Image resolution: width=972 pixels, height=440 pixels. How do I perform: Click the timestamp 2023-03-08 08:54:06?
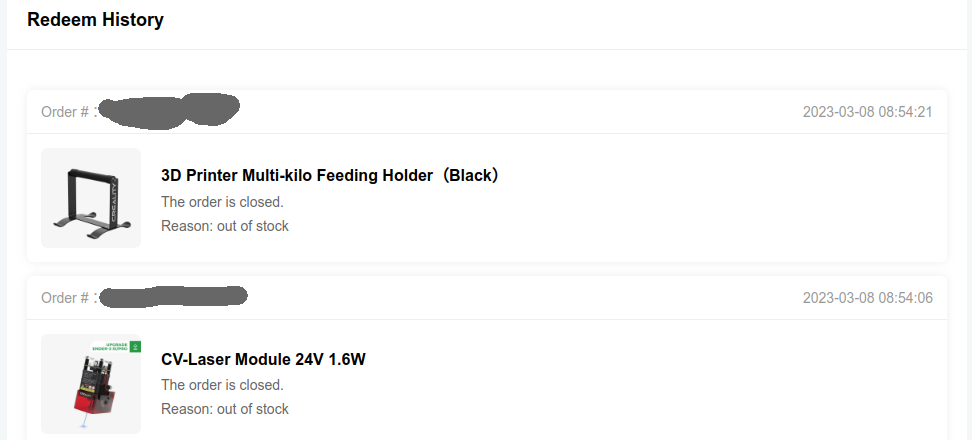click(867, 297)
